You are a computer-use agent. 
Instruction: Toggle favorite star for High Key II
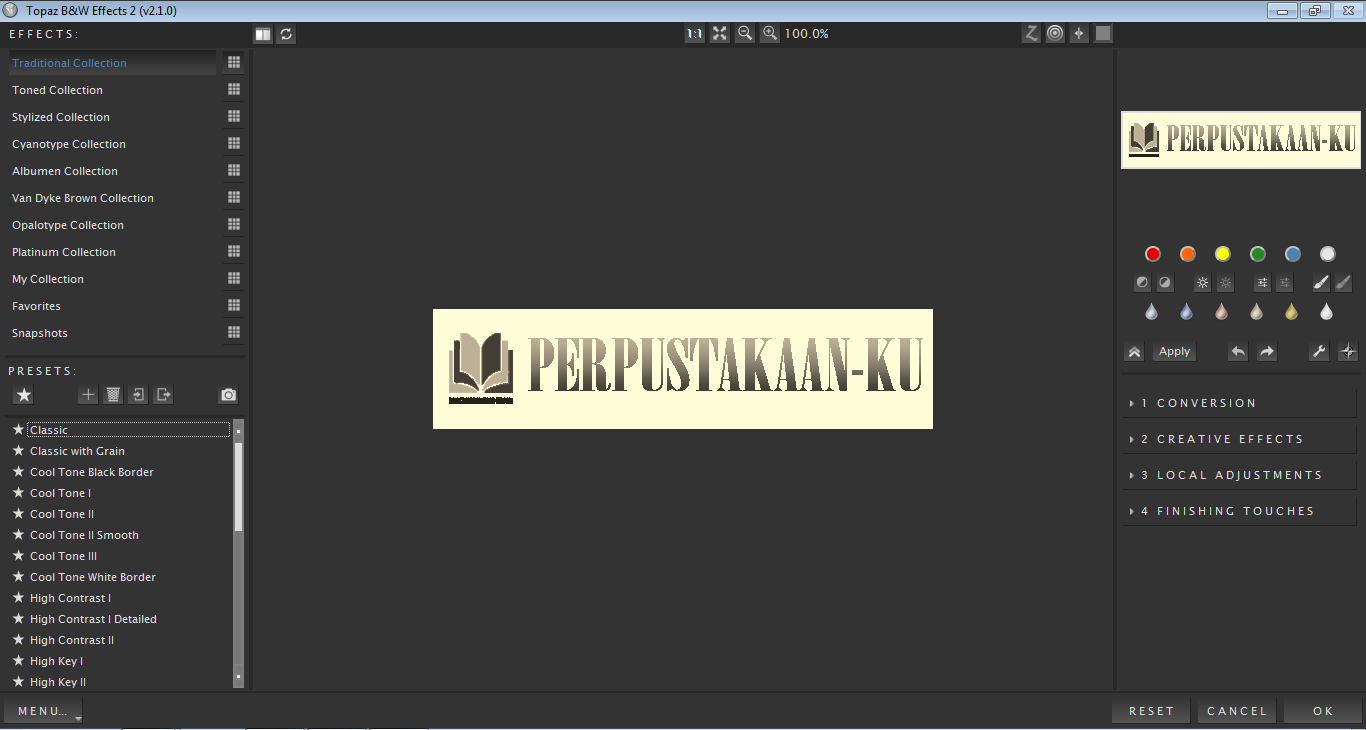pos(18,682)
